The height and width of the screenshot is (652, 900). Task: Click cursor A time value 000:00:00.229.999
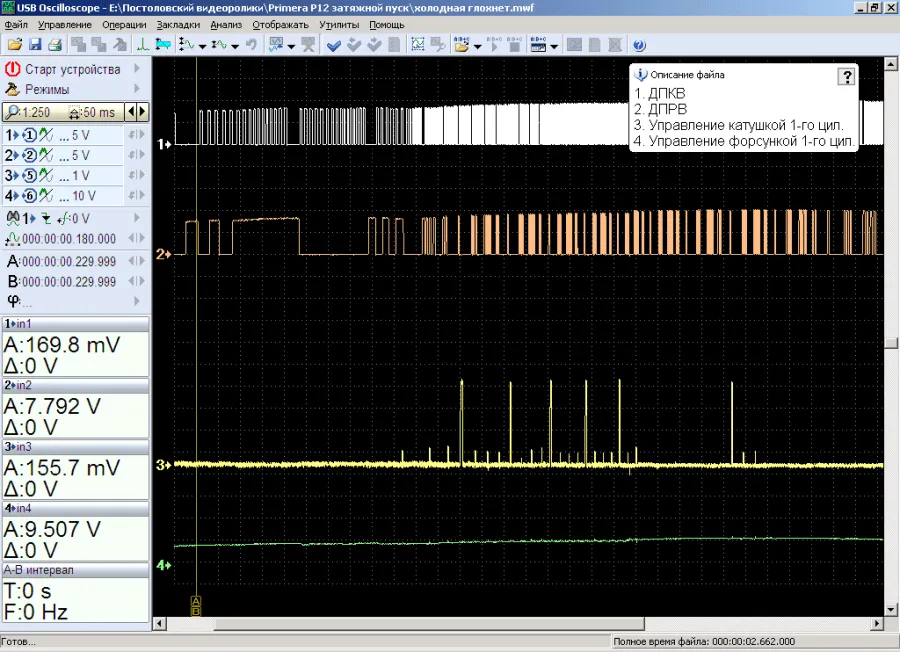tap(69, 262)
